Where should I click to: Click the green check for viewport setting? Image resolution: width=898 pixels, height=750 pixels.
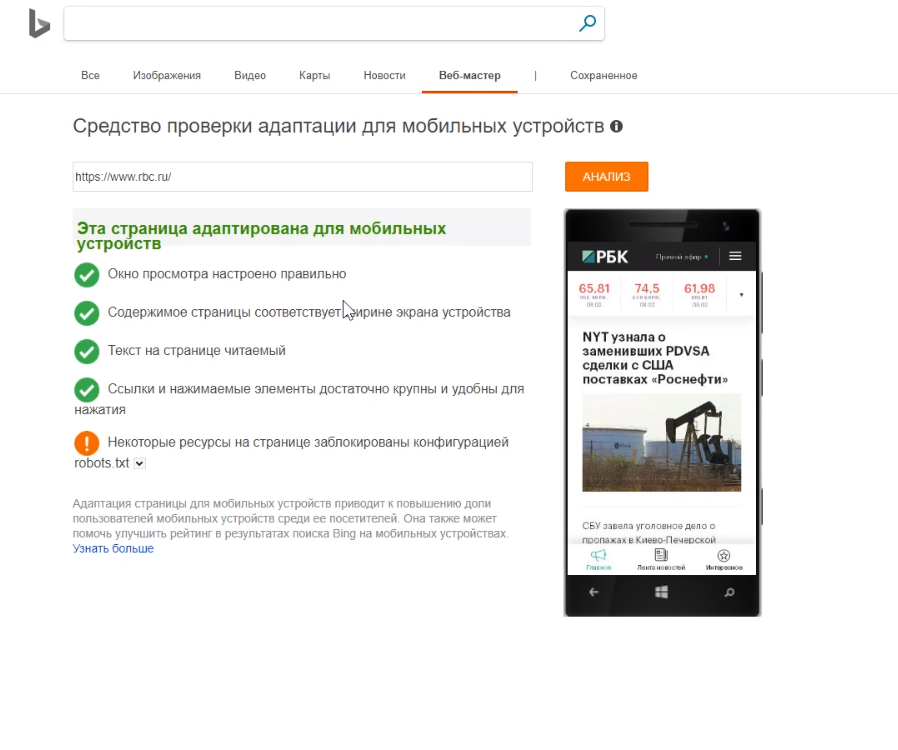[86, 274]
